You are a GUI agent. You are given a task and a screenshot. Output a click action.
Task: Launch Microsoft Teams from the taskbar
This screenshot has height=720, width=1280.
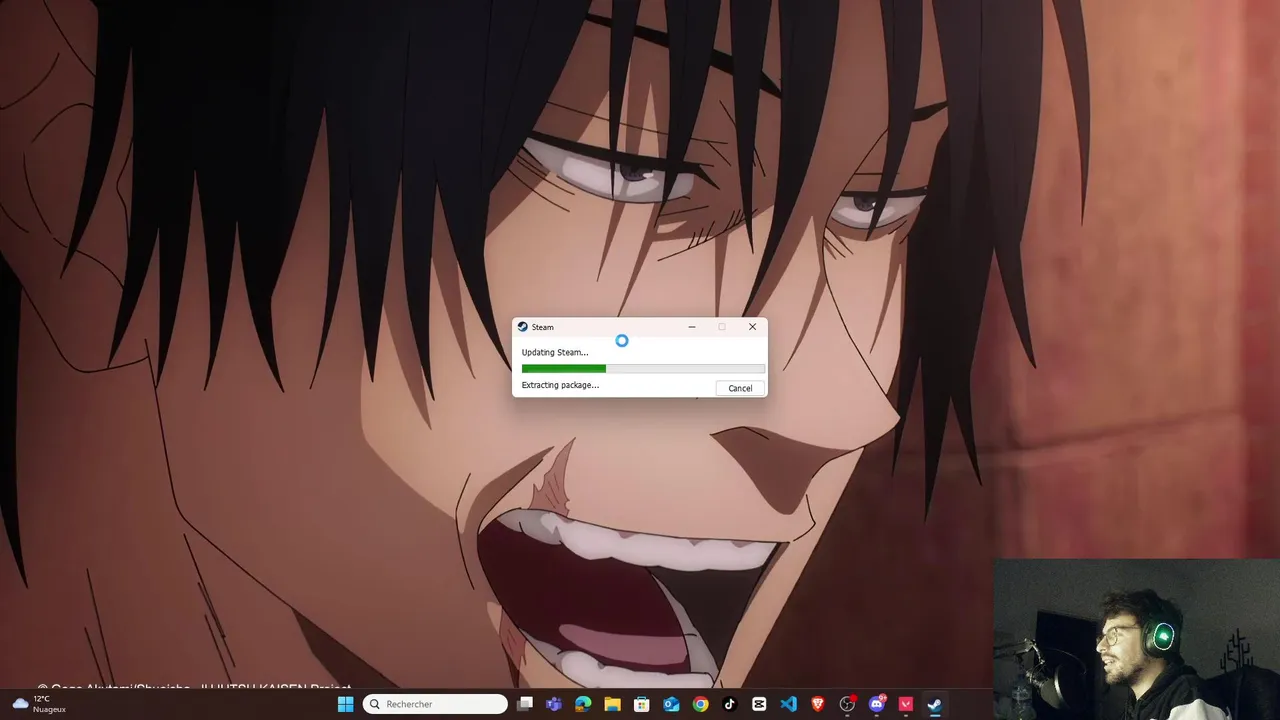coord(554,704)
